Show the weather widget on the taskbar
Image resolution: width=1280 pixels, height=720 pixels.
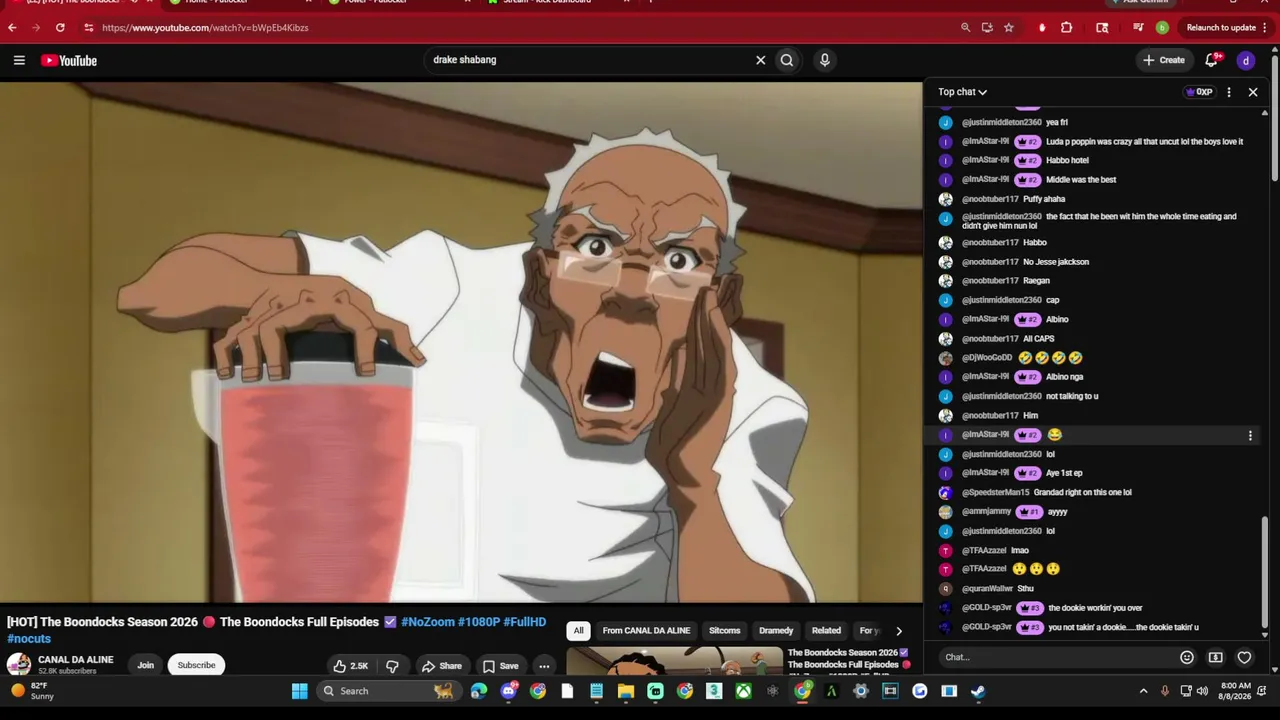click(x=35, y=691)
